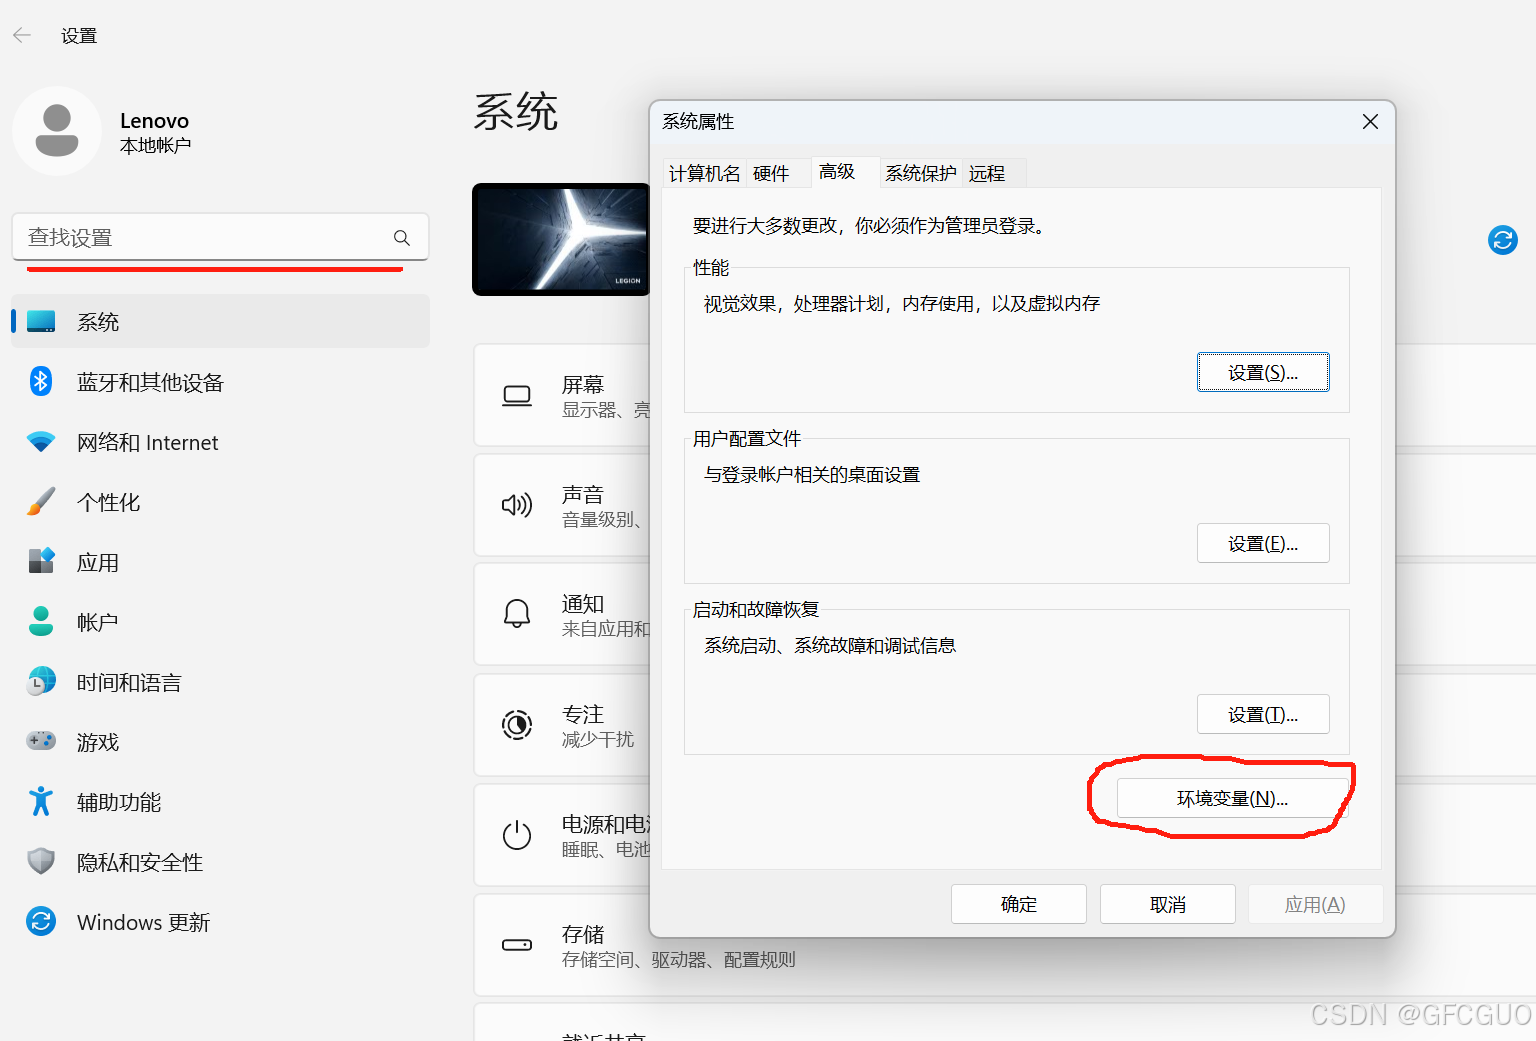The height and width of the screenshot is (1041, 1536).
Task: Click the power icon next to 电源
Action: tap(517, 834)
